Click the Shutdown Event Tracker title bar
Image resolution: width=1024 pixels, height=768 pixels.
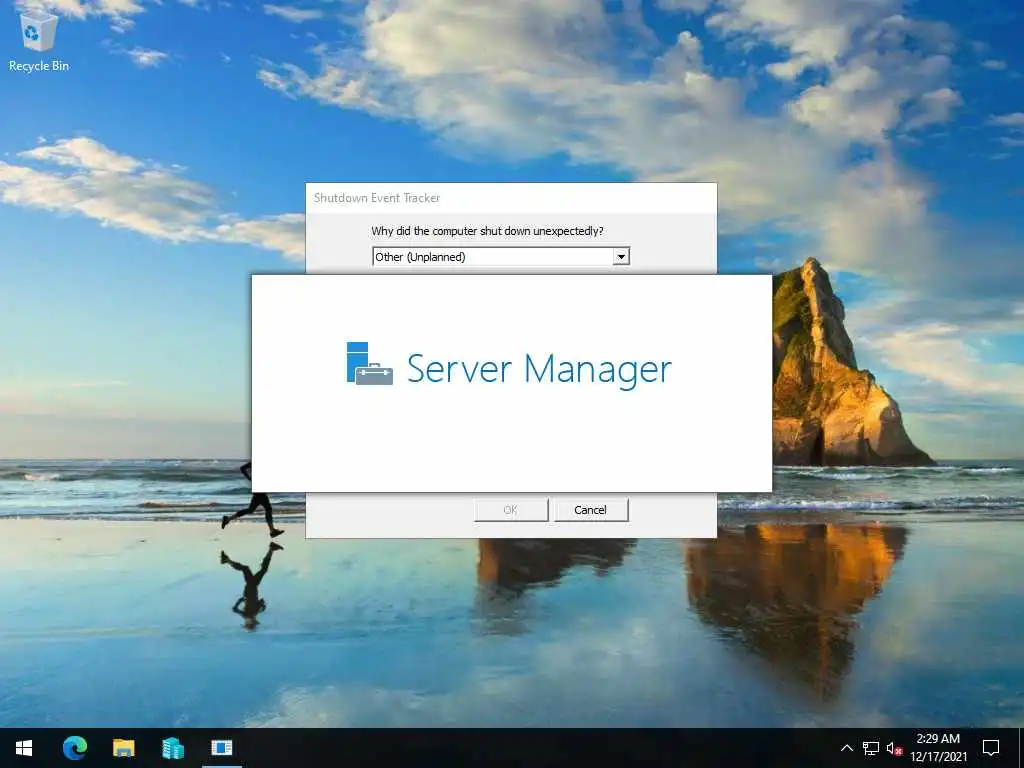[511, 198]
